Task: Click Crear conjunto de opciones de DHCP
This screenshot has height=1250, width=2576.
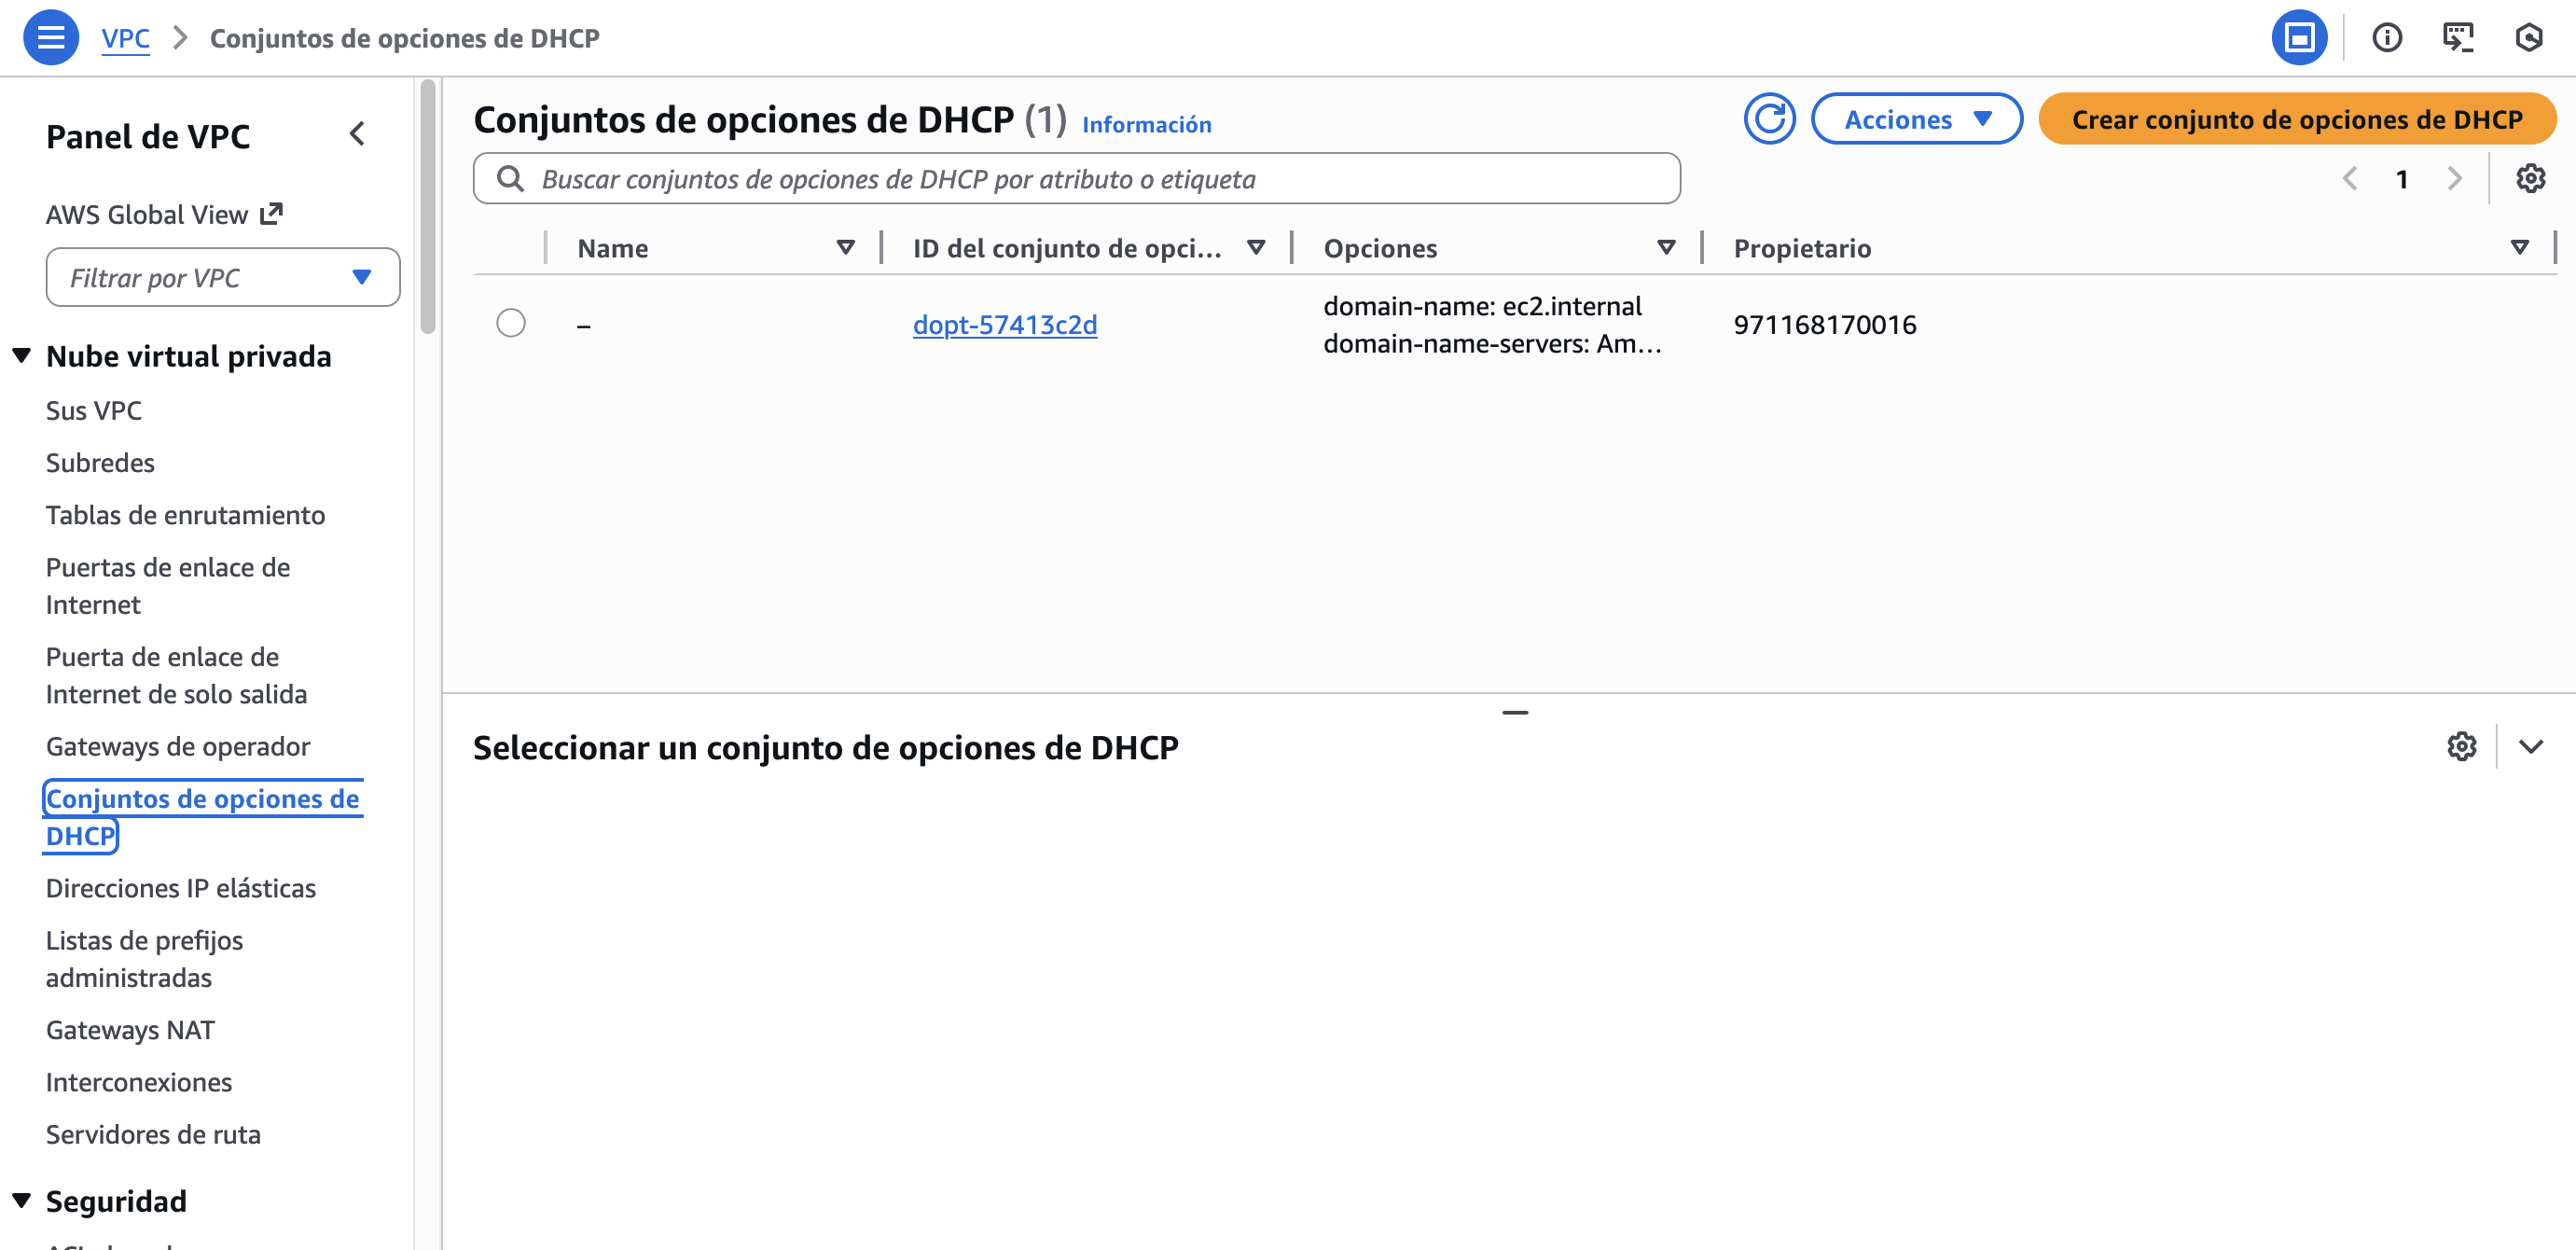Action: click(2296, 120)
